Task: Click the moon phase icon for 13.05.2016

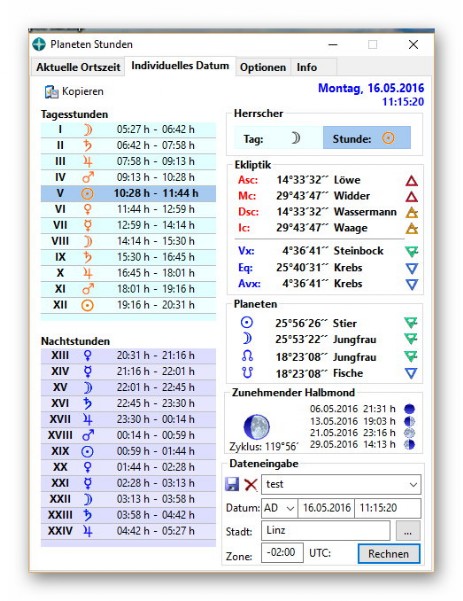Action: point(409,421)
